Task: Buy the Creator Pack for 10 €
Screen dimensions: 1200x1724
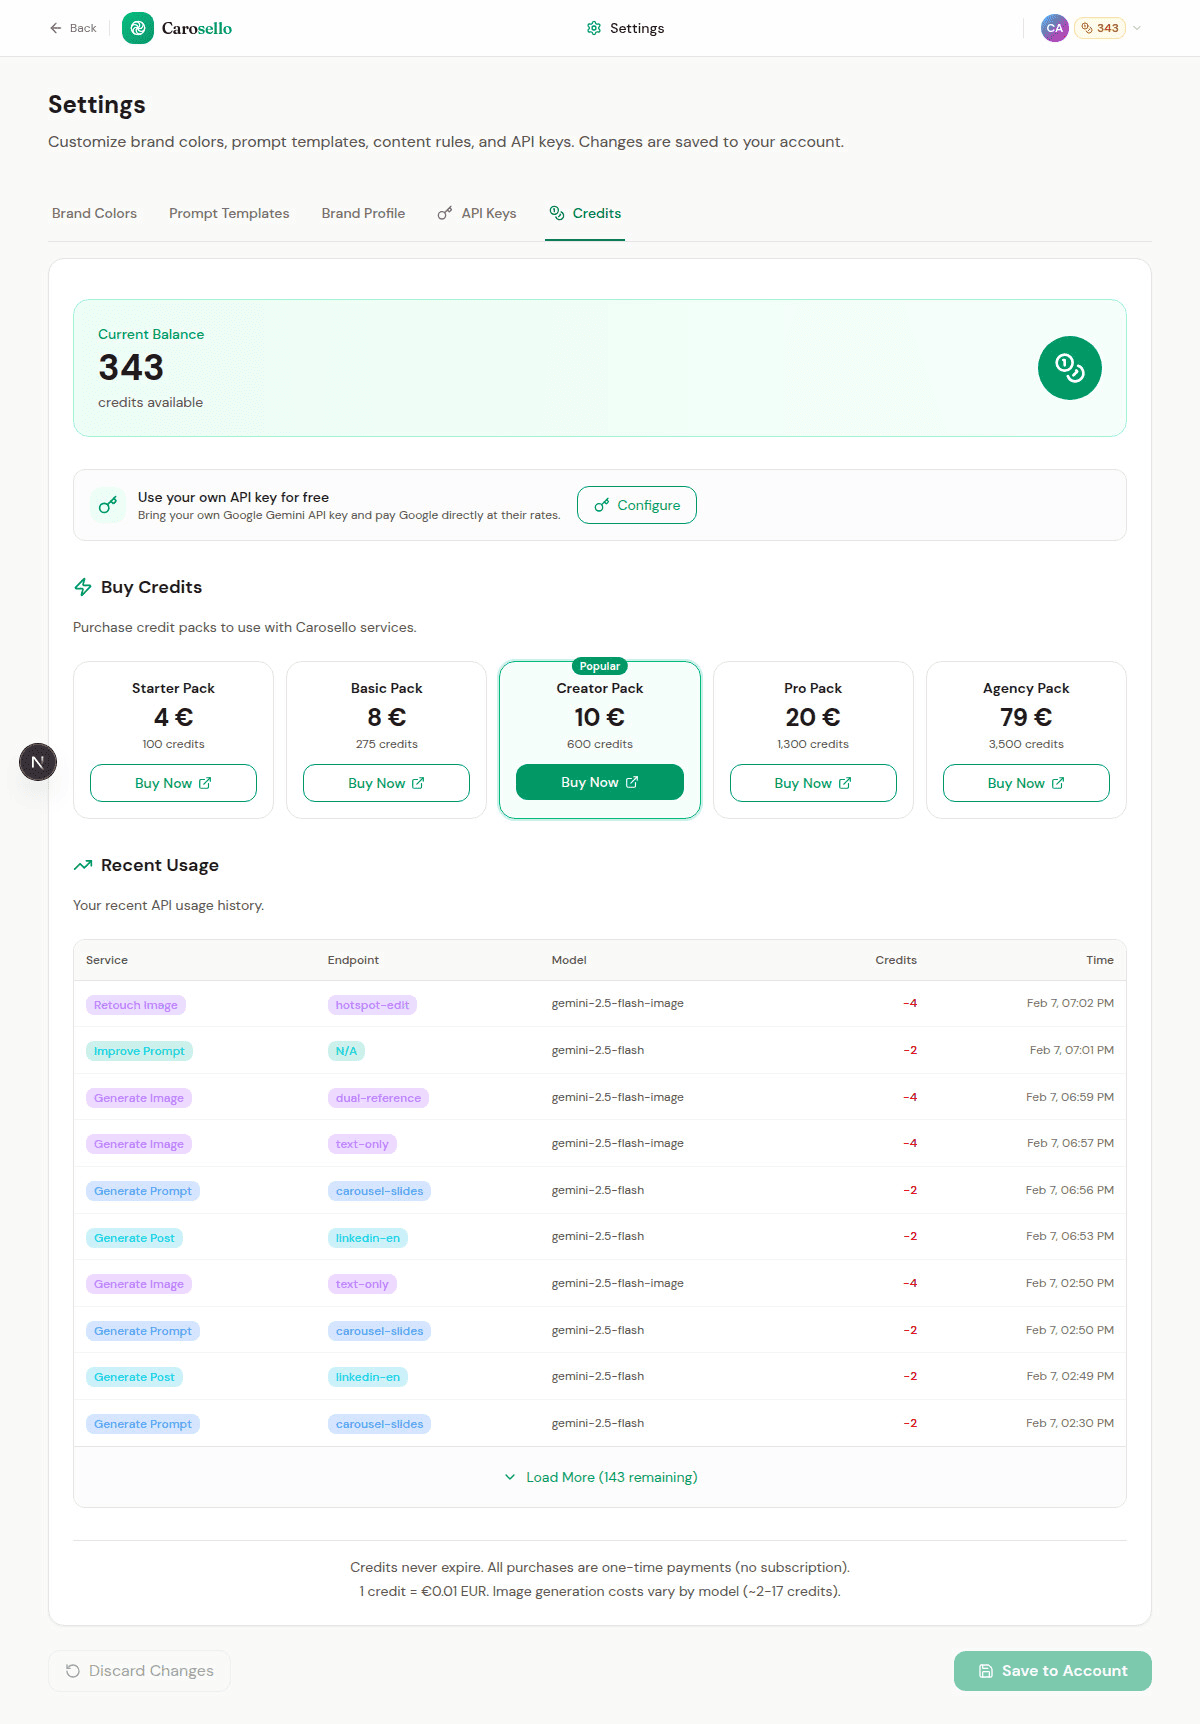Action: coord(600,782)
